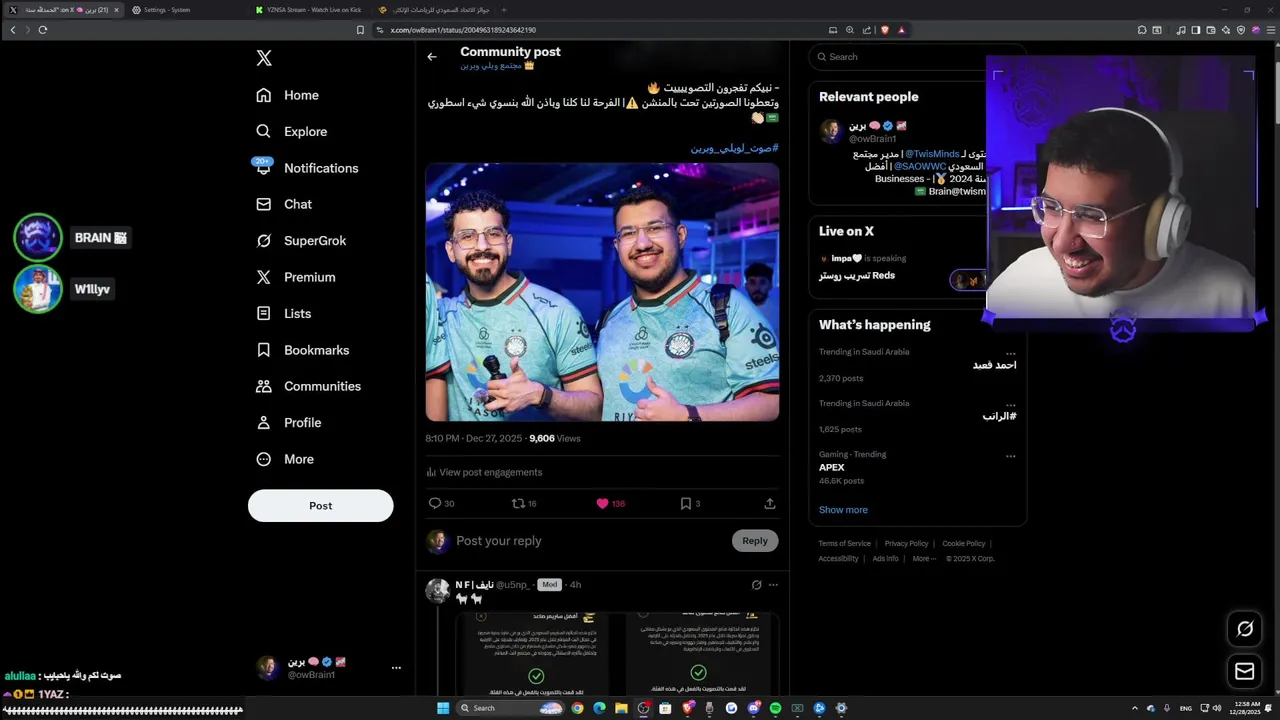Open Home in the X sidebar
The image size is (1280, 720).
pyautogui.click(x=288, y=95)
